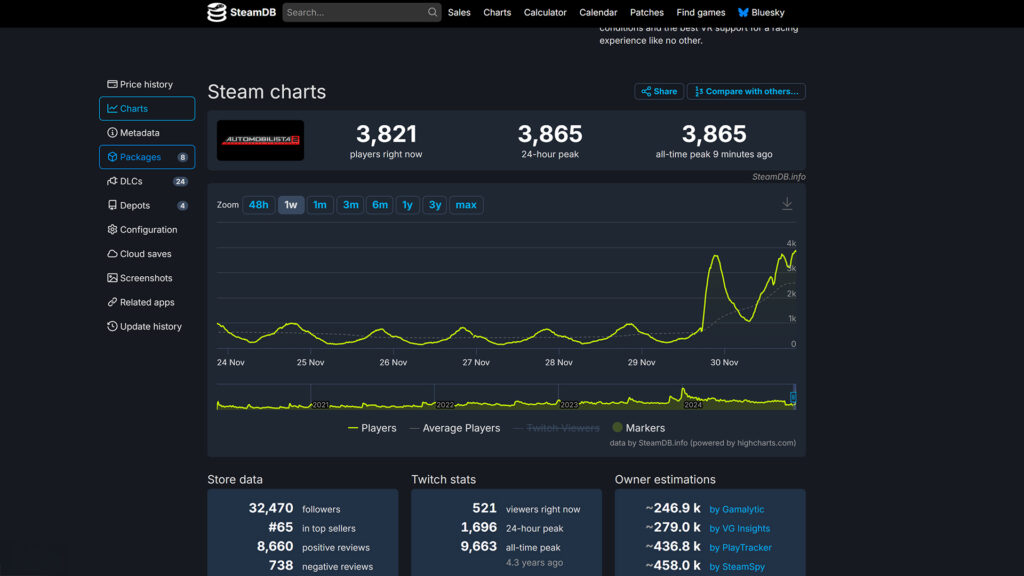Click the search input field

click(x=354, y=13)
